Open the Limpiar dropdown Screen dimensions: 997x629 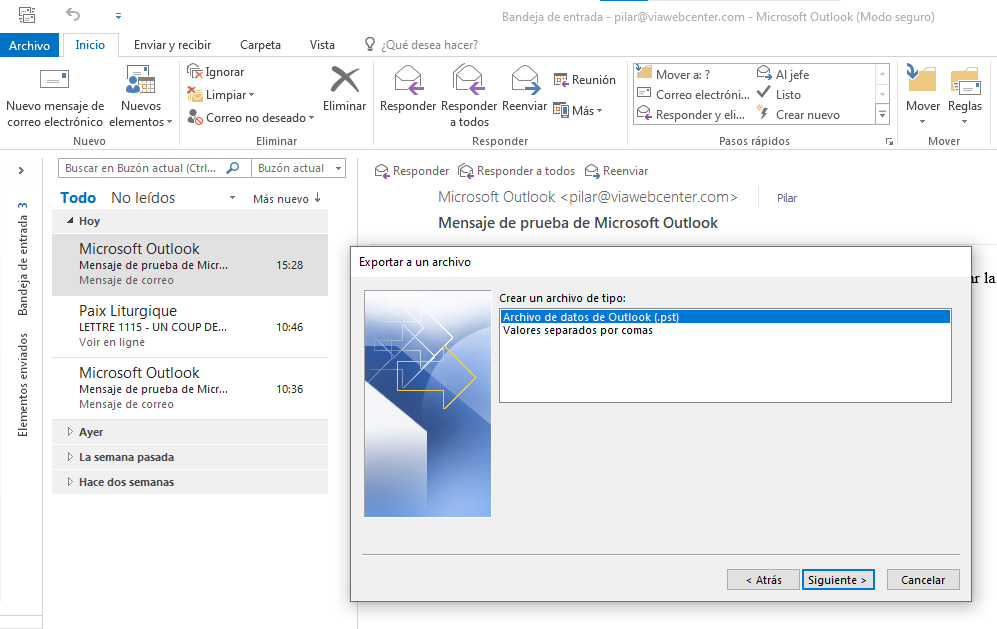221,95
